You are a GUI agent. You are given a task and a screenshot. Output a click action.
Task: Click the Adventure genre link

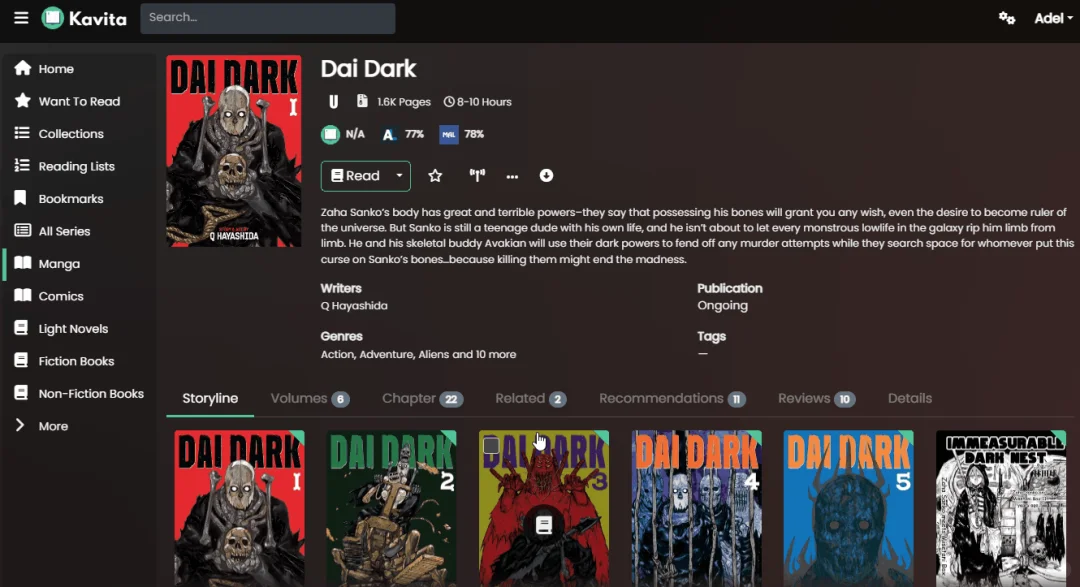pos(386,354)
